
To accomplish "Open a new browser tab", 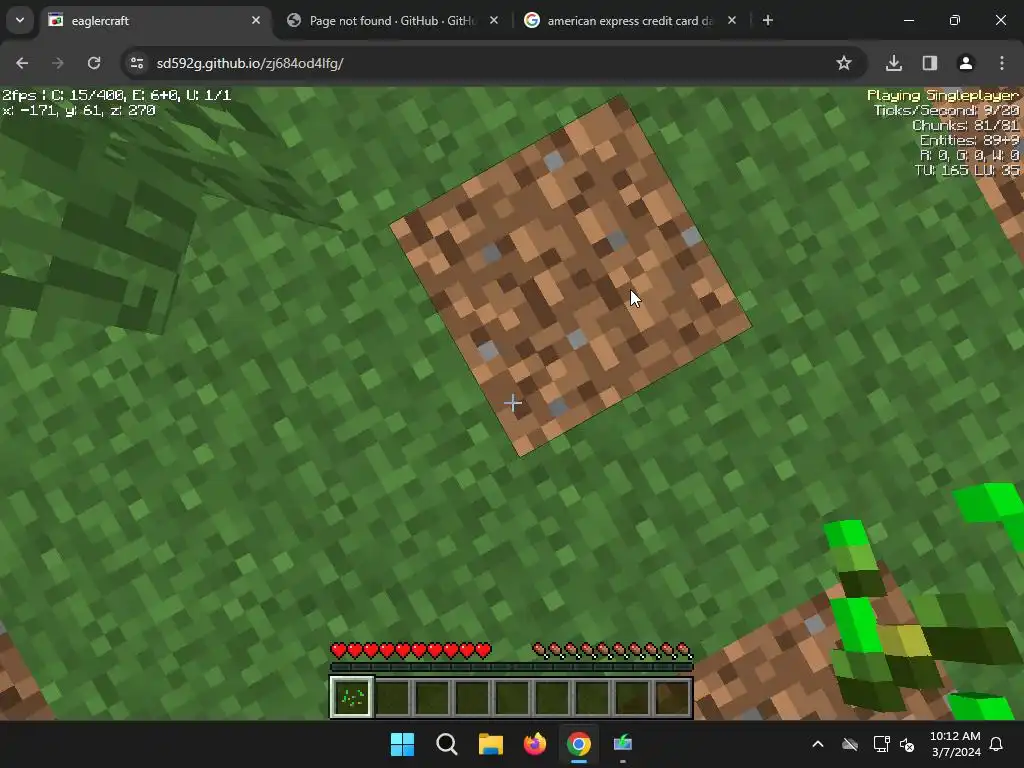I will click(x=767, y=20).
